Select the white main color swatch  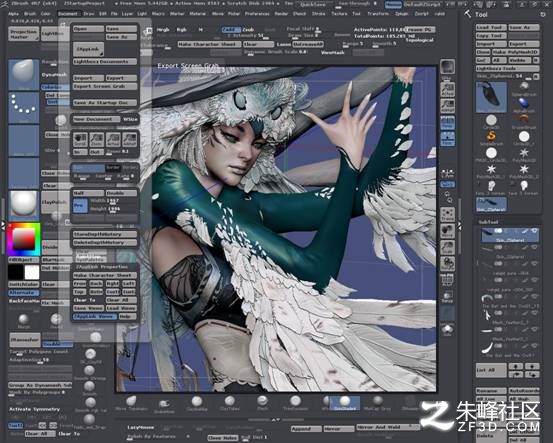click(32, 272)
